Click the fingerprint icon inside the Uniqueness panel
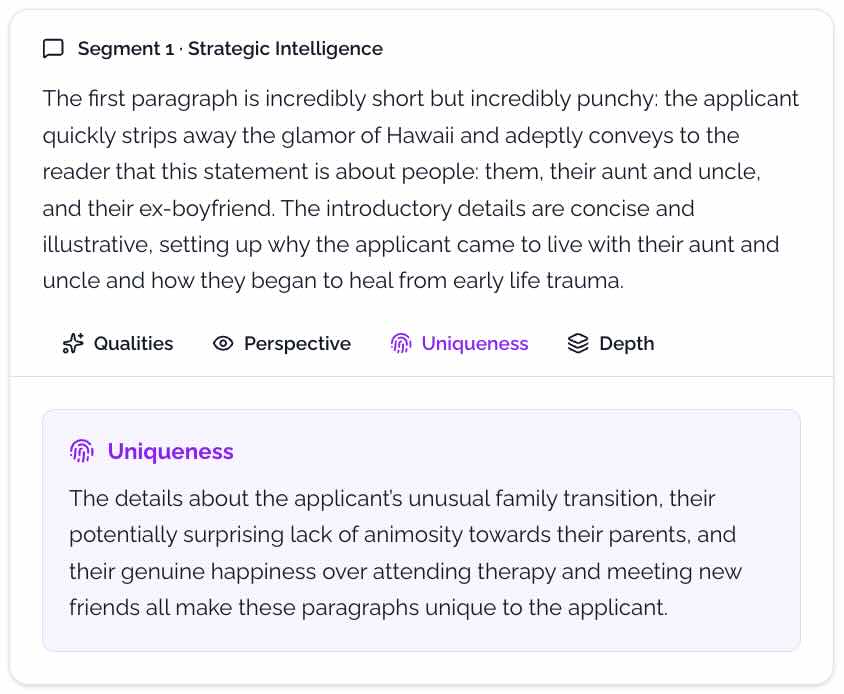The image size is (844, 694). (82, 451)
